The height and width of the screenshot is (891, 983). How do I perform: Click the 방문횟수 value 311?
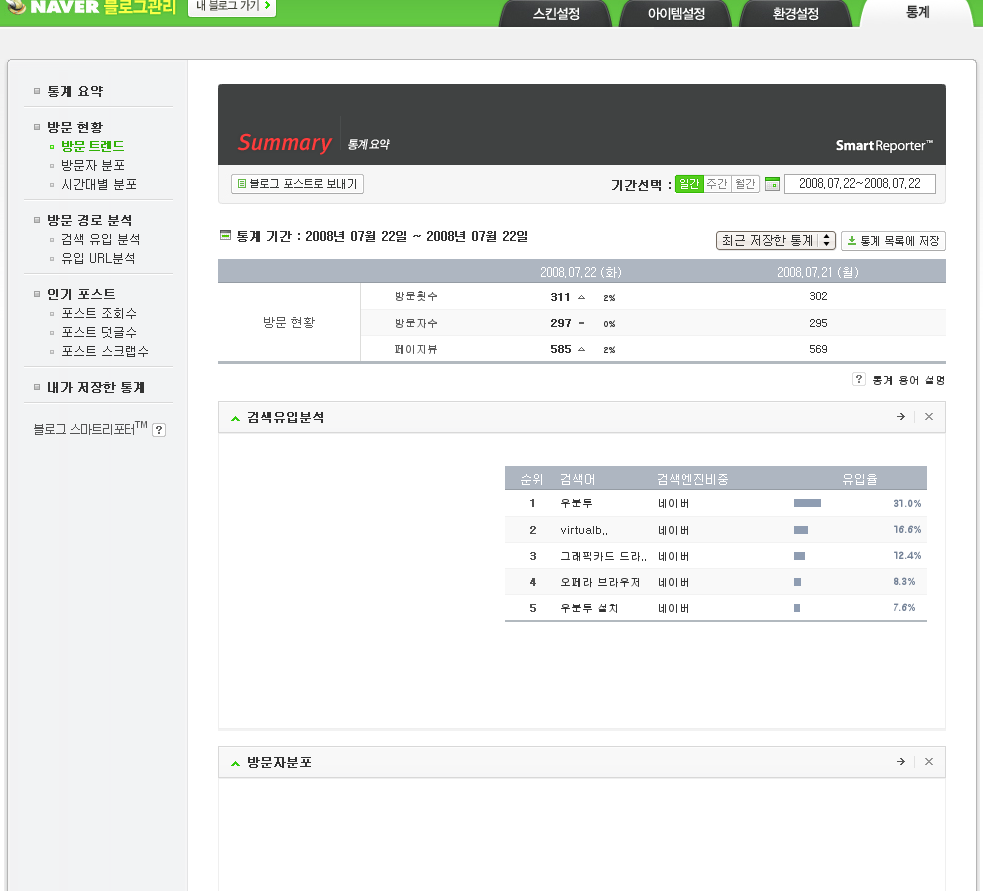[x=560, y=297]
